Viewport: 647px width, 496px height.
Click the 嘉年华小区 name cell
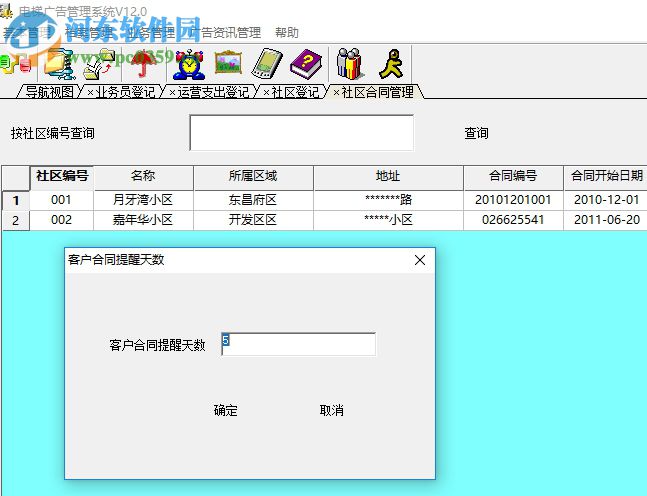143,220
